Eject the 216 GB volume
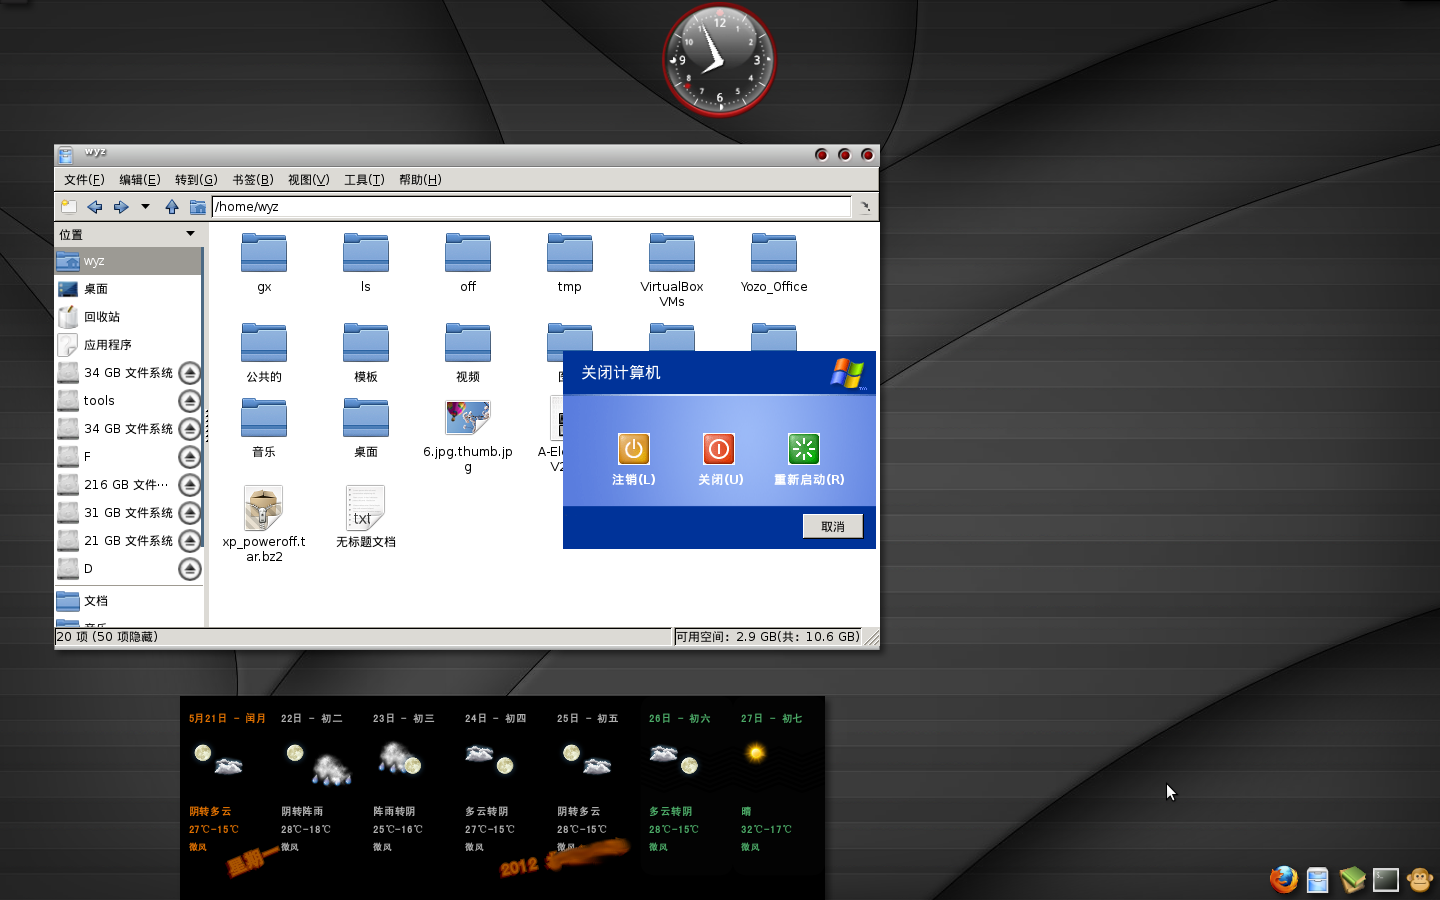Image resolution: width=1440 pixels, height=900 pixels. [x=190, y=485]
